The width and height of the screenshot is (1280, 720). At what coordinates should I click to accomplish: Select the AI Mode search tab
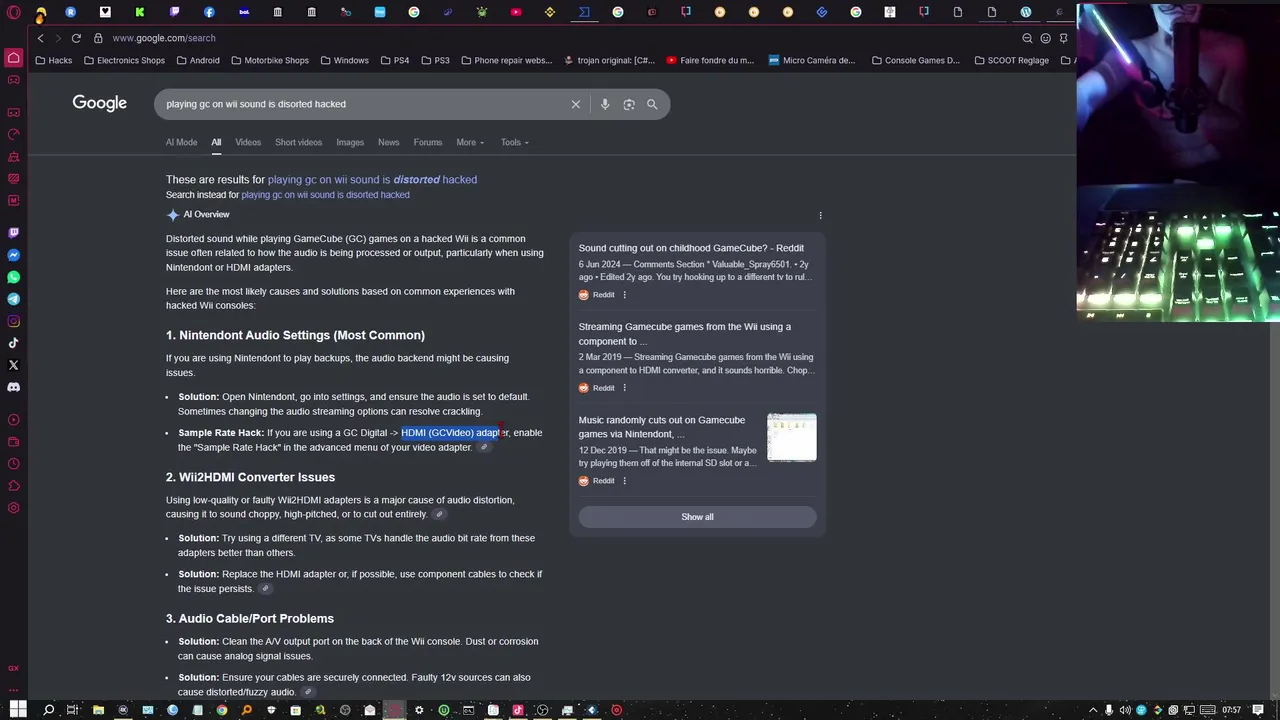181,142
